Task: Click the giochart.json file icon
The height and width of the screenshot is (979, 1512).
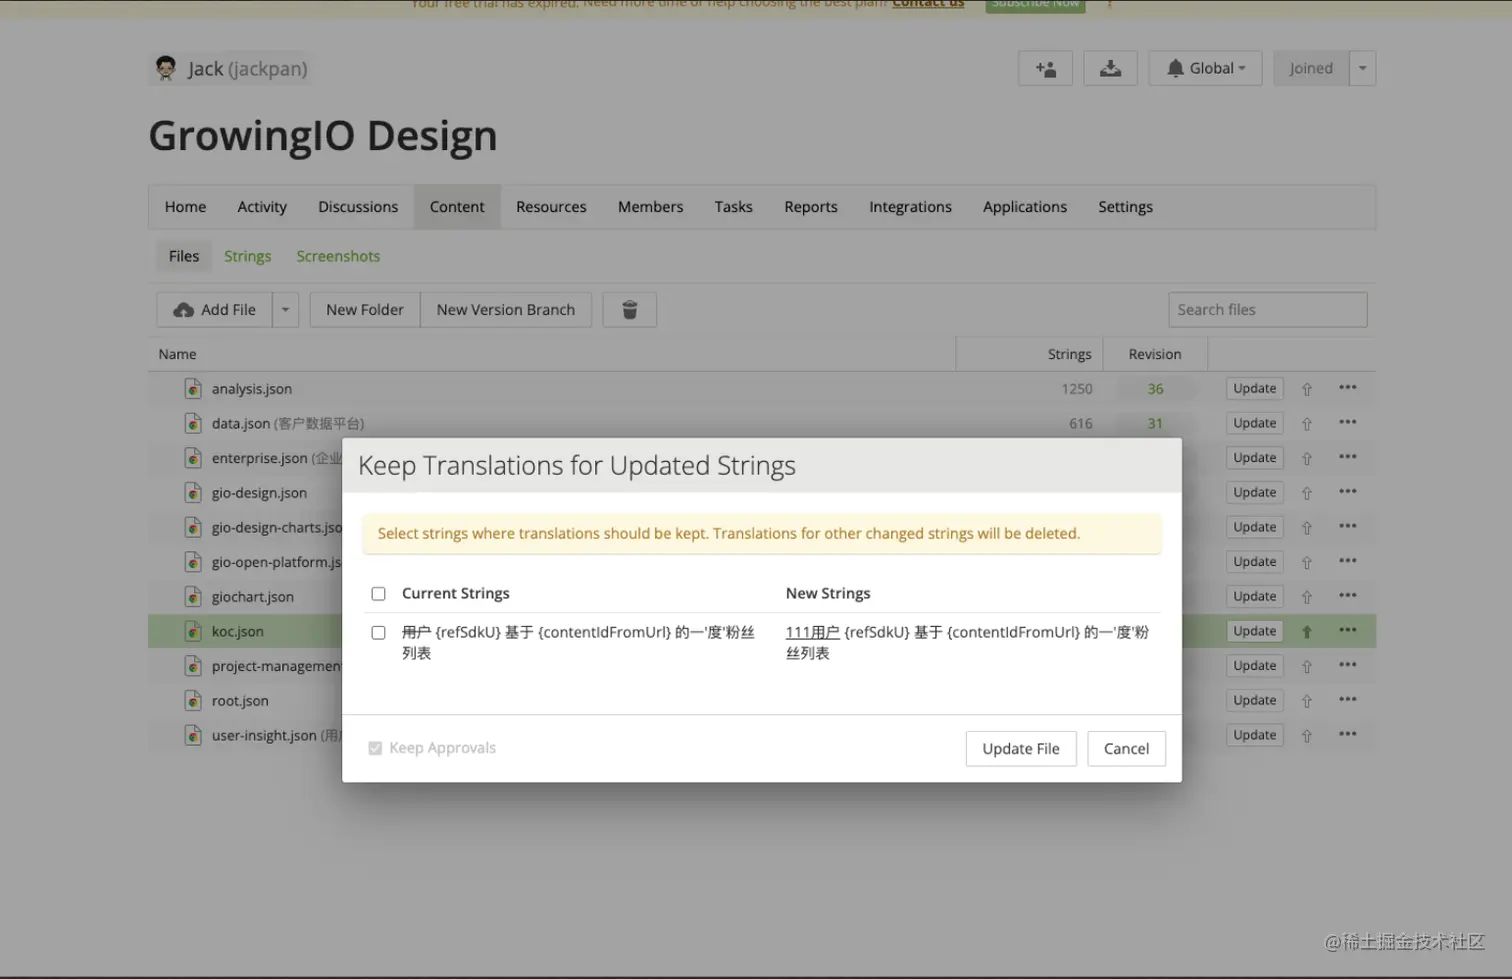Action: click(193, 597)
